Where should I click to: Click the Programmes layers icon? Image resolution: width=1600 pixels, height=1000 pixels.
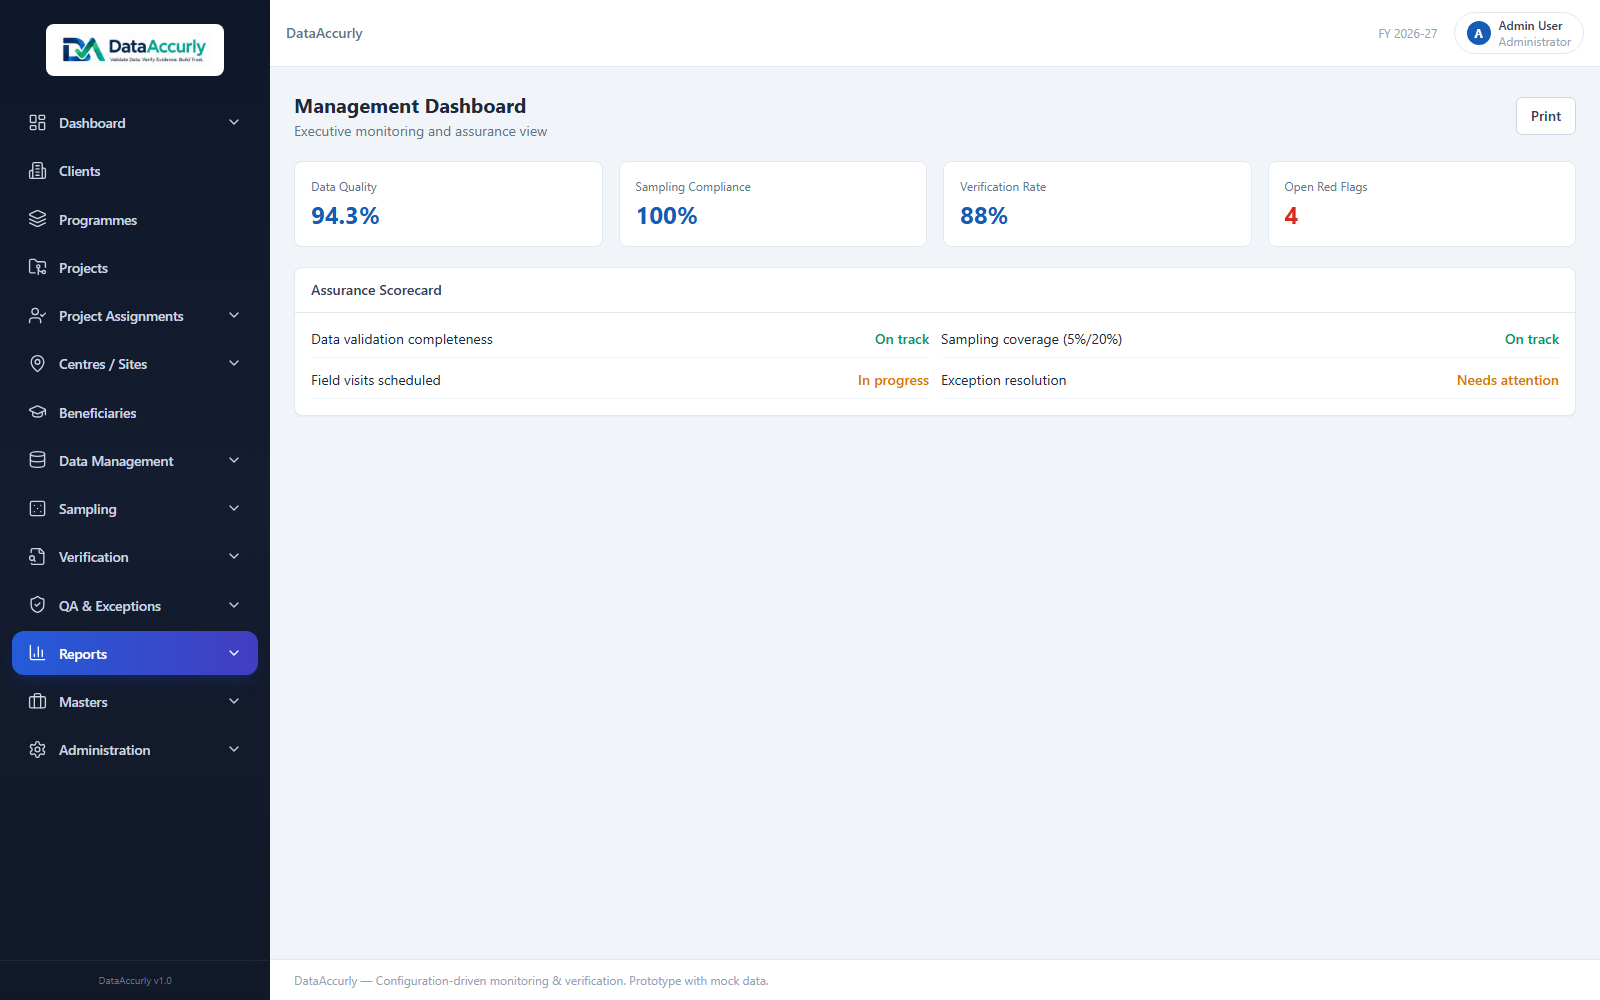click(x=37, y=219)
